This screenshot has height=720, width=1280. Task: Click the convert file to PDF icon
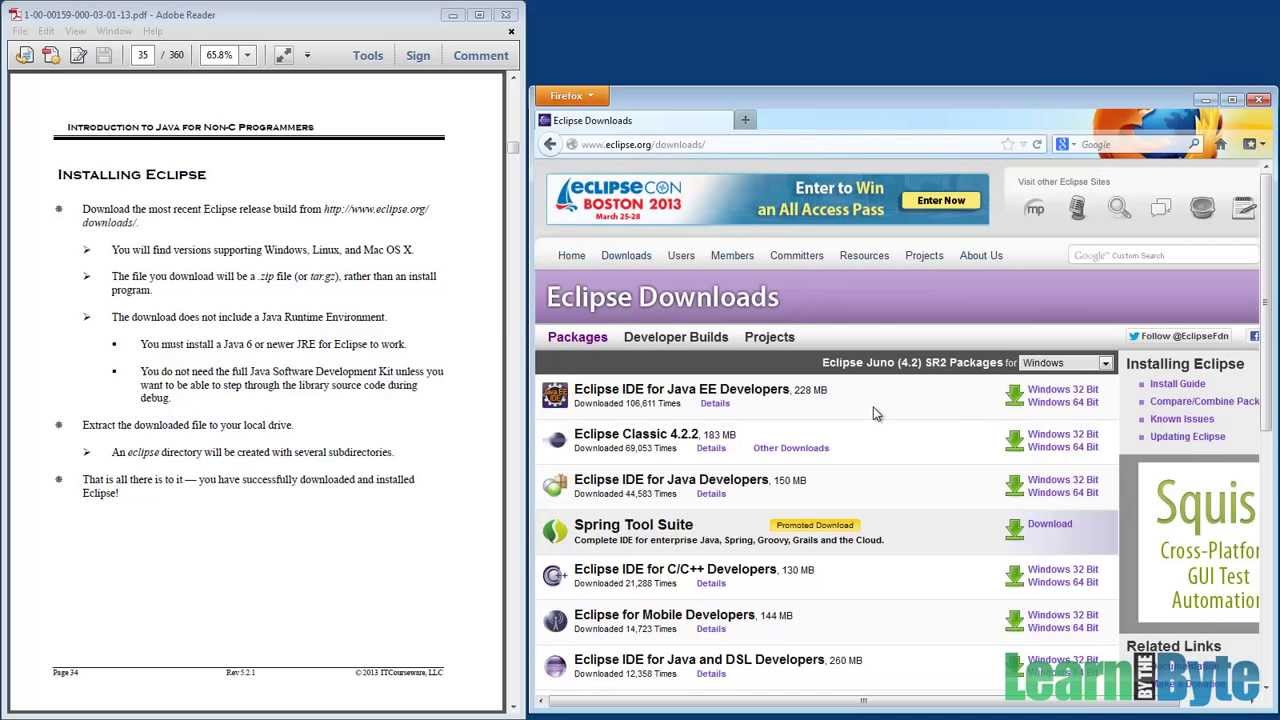coord(51,55)
